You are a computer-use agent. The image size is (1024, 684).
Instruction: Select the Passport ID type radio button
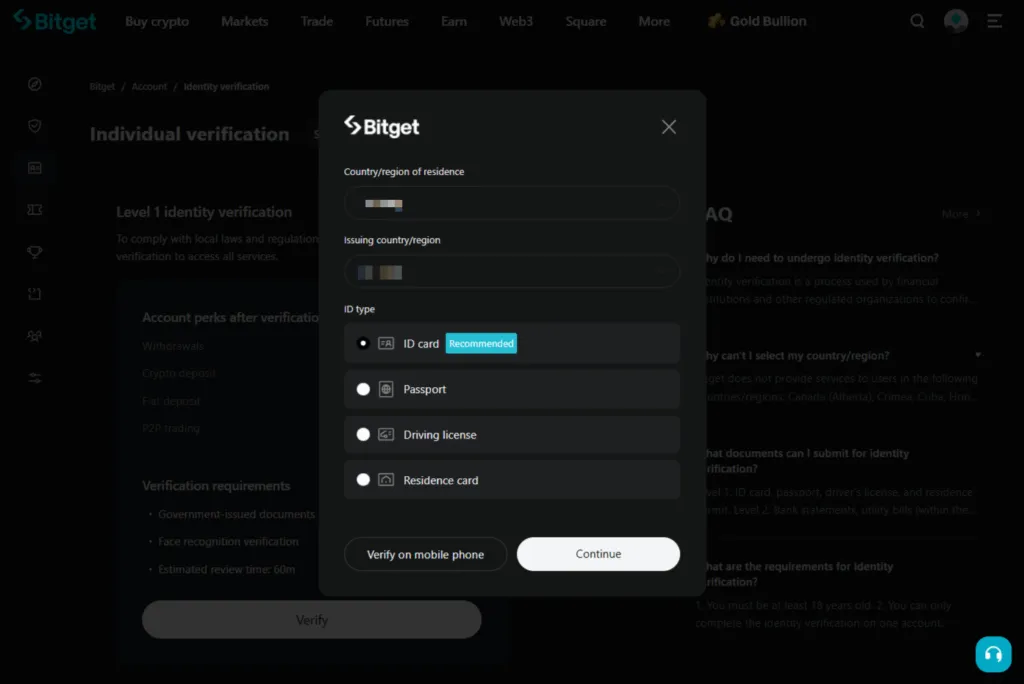coord(363,389)
